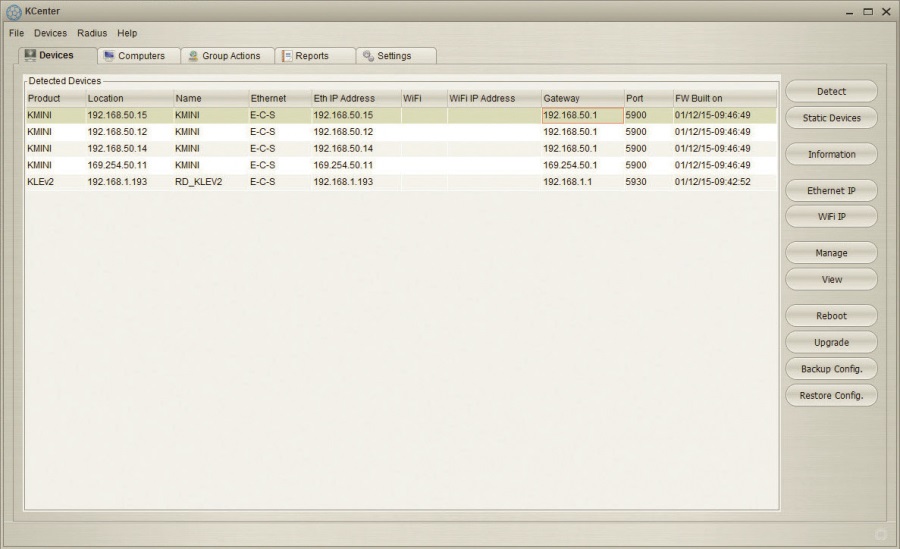Image resolution: width=900 pixels, height=549 pixels.
Task: Switch to the Group Actions tab
Action: pos(228,56)
